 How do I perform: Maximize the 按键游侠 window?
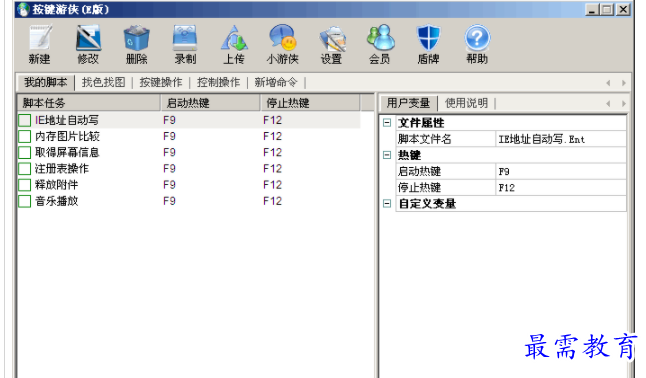pos(607,9)
